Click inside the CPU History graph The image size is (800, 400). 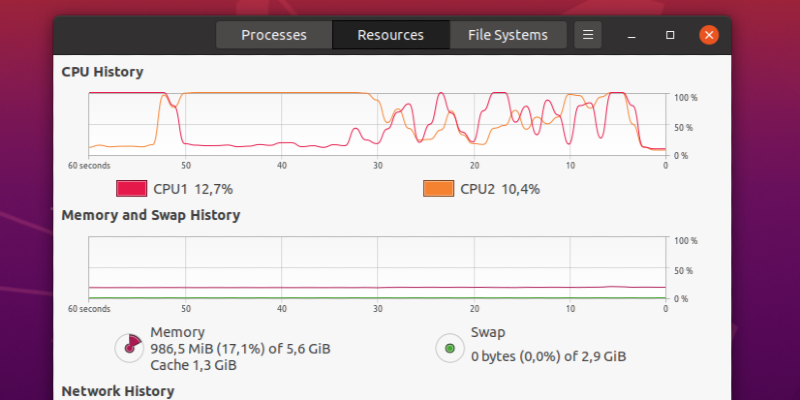(377, 124)
